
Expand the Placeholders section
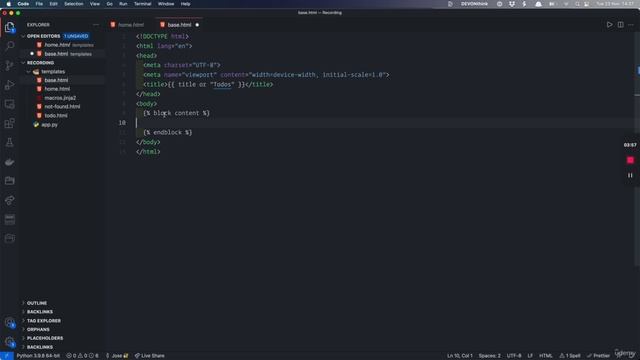coord(45,338)
